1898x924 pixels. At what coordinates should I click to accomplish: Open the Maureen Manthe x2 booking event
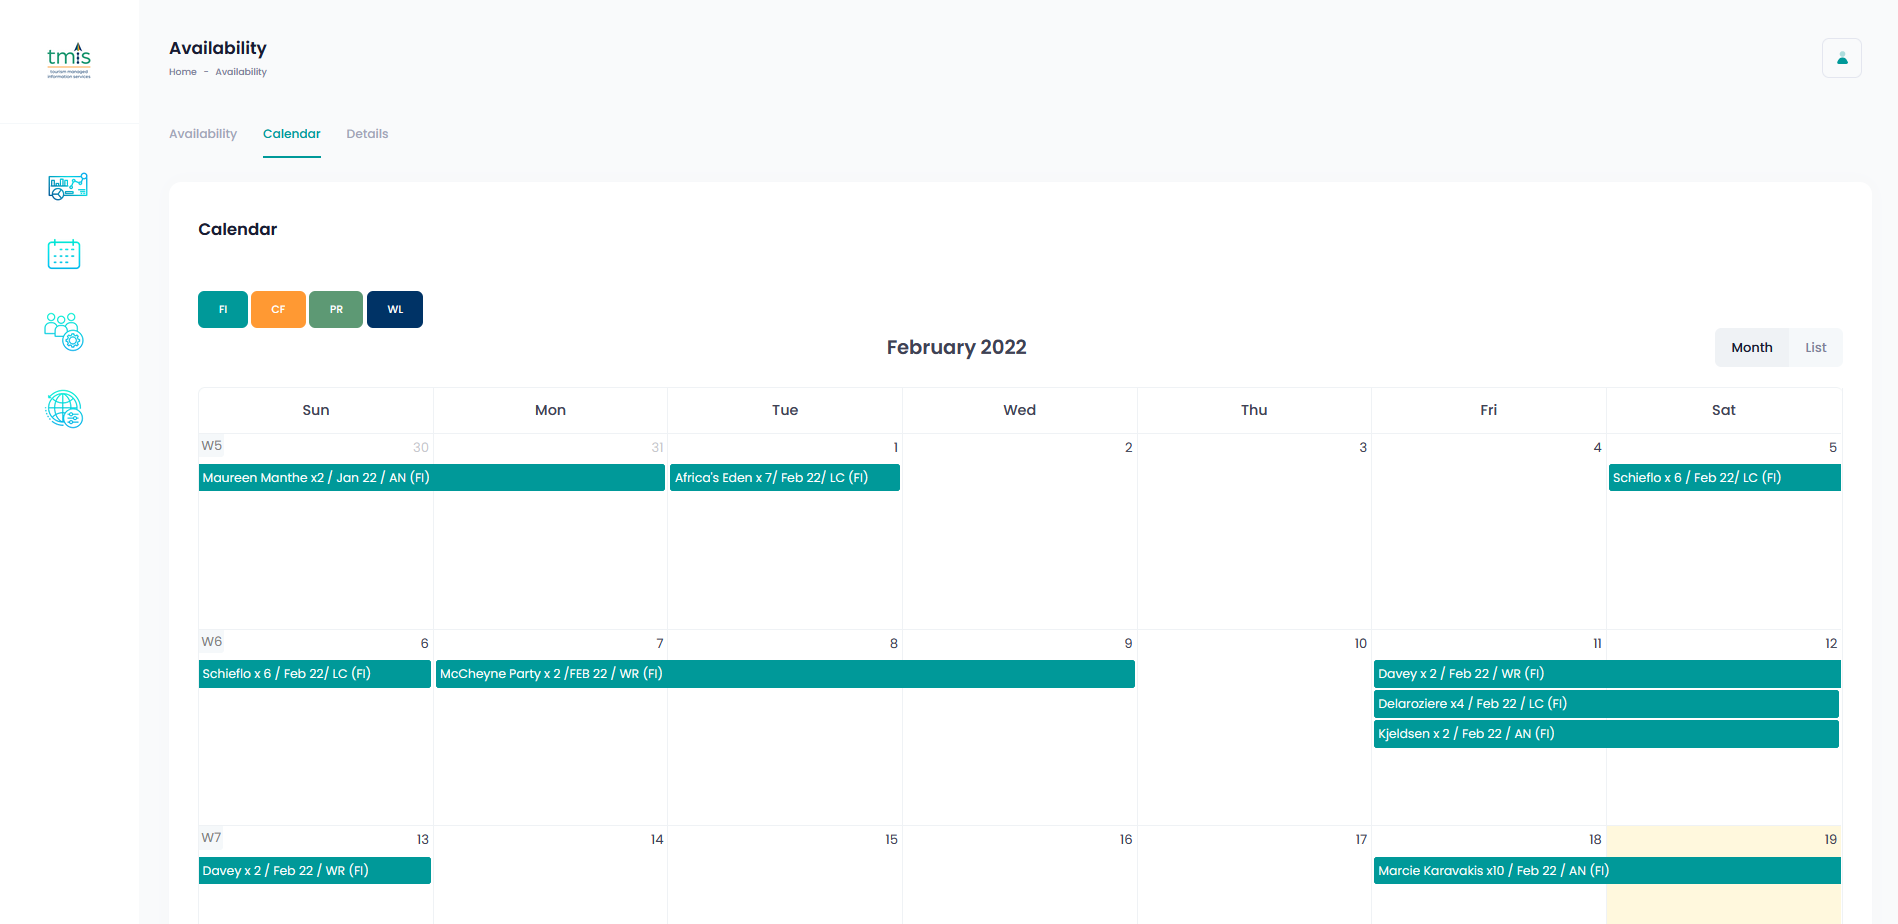431,478
